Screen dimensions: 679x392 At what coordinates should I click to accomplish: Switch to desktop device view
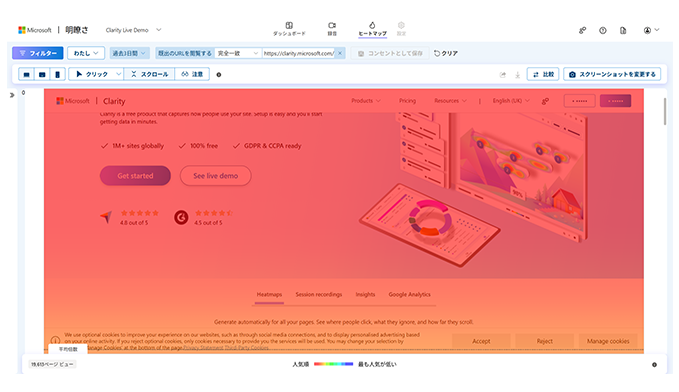coord(26,75)
